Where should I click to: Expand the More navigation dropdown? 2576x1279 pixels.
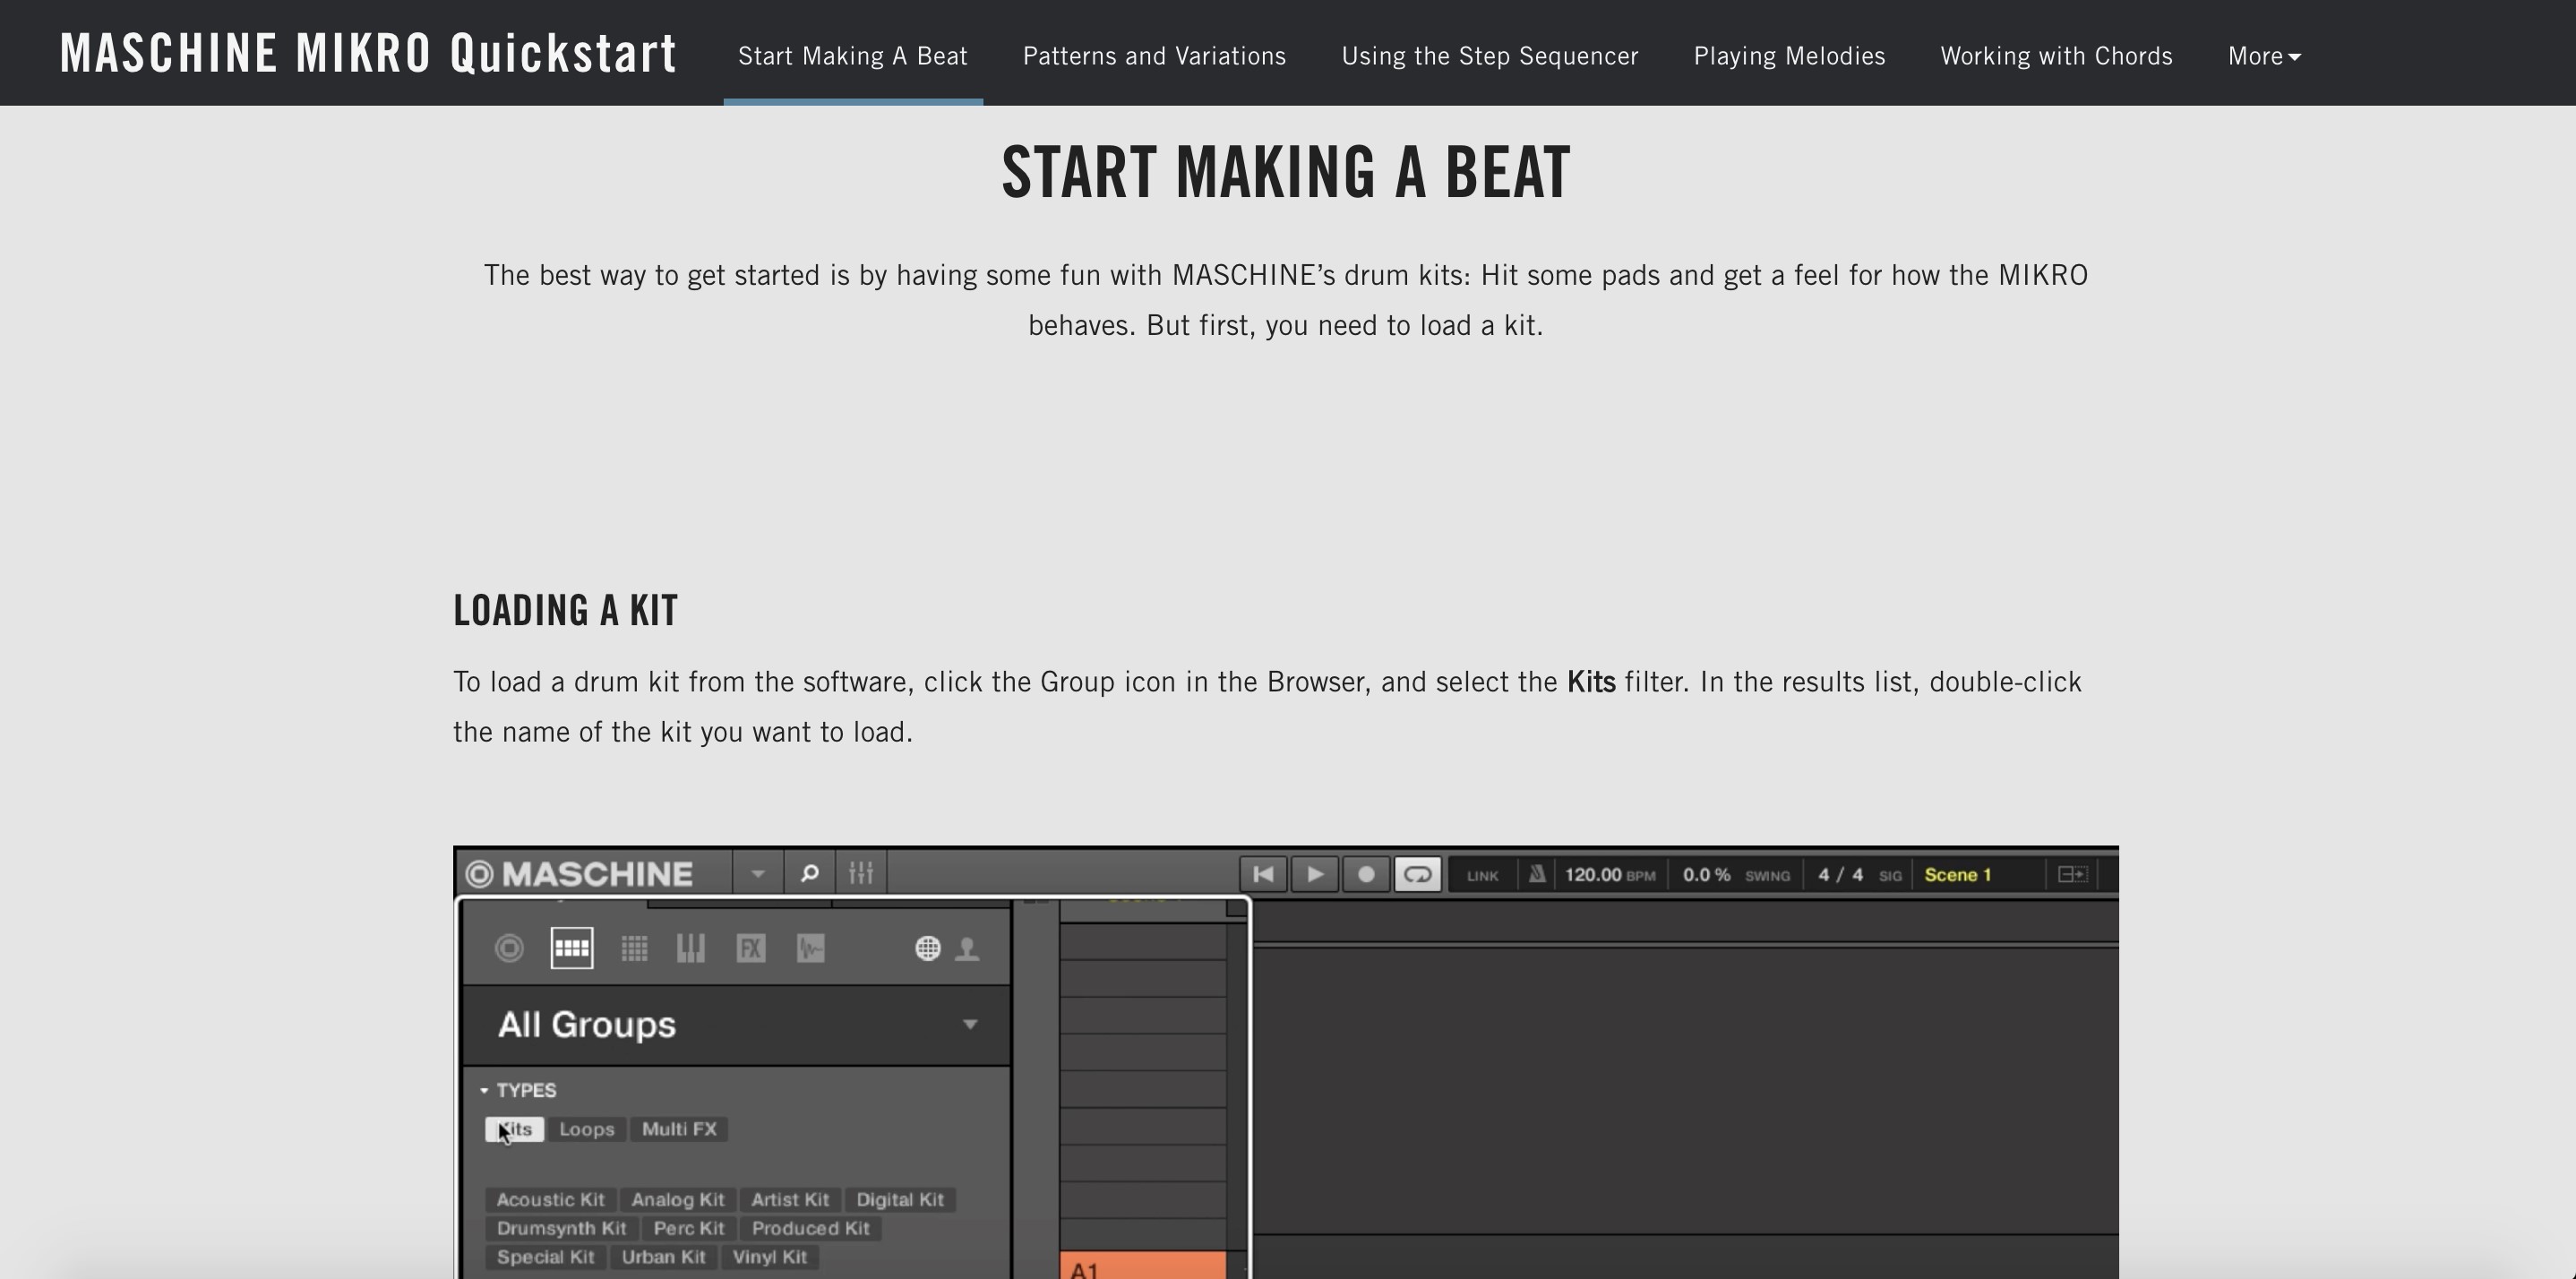[2265, 56]
